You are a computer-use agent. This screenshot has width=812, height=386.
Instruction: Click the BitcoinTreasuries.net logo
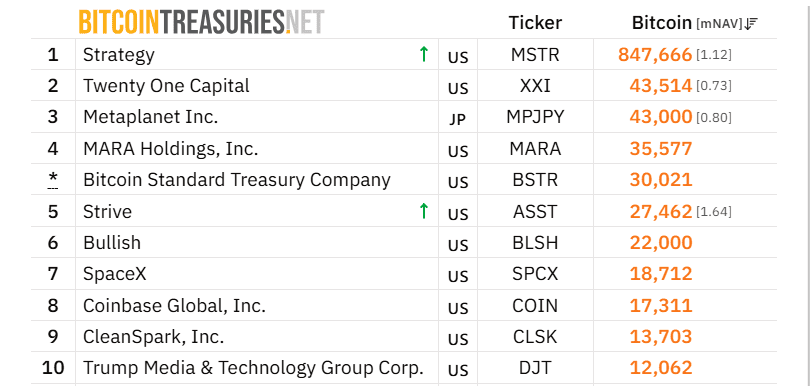[x=201, y=22]
